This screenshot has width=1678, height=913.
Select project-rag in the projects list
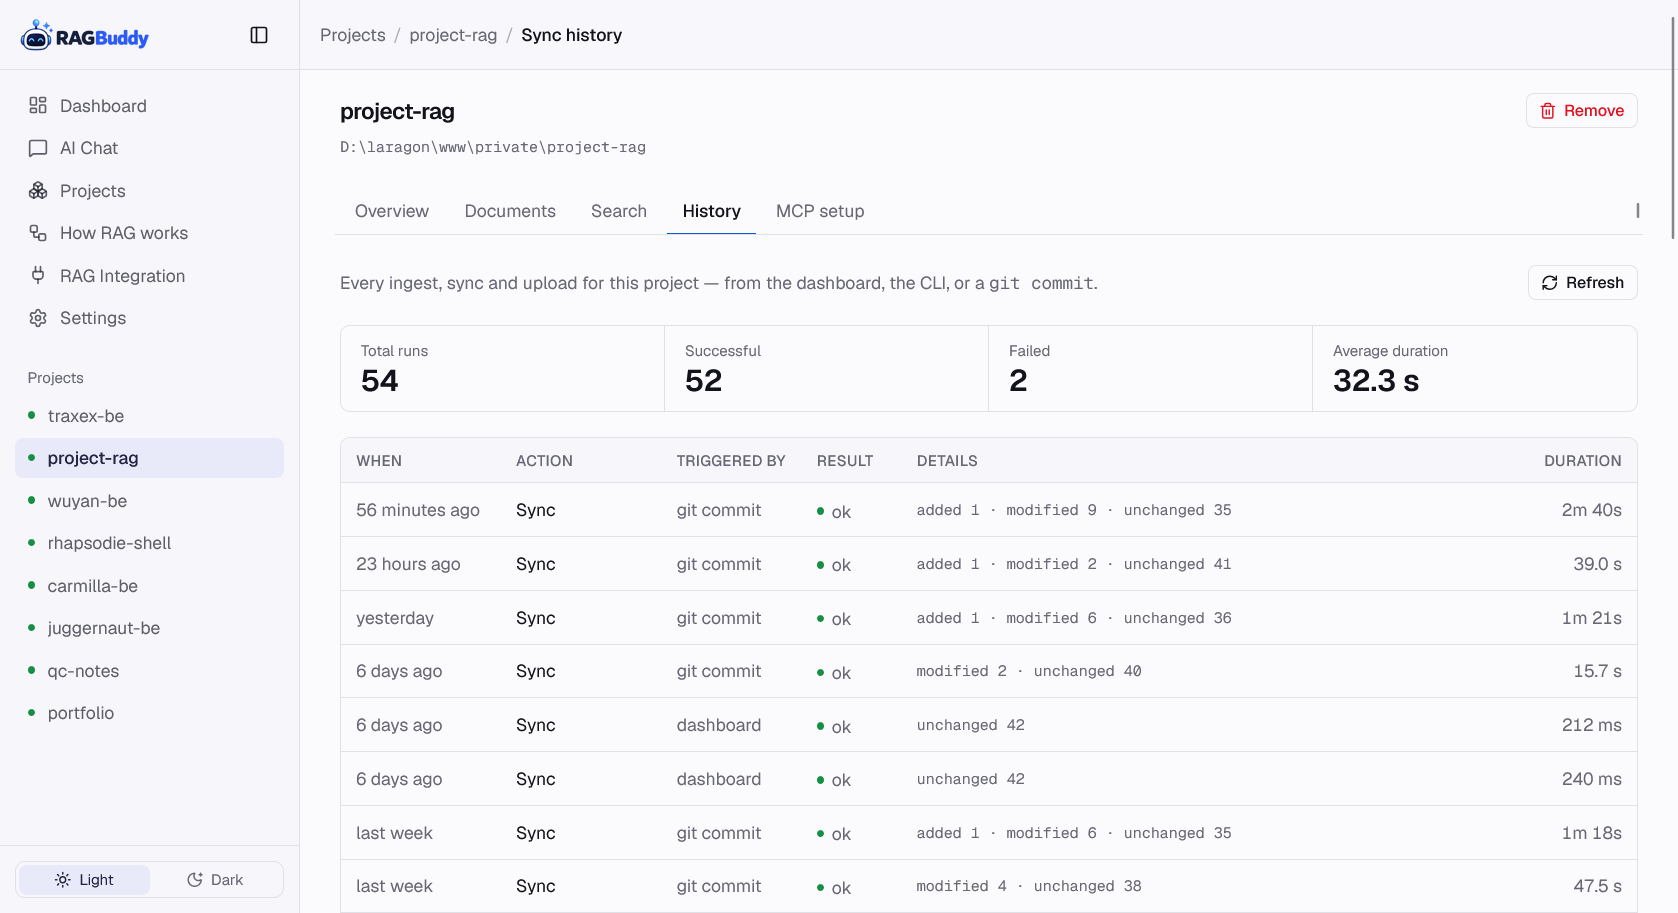[x=150, y=458]
